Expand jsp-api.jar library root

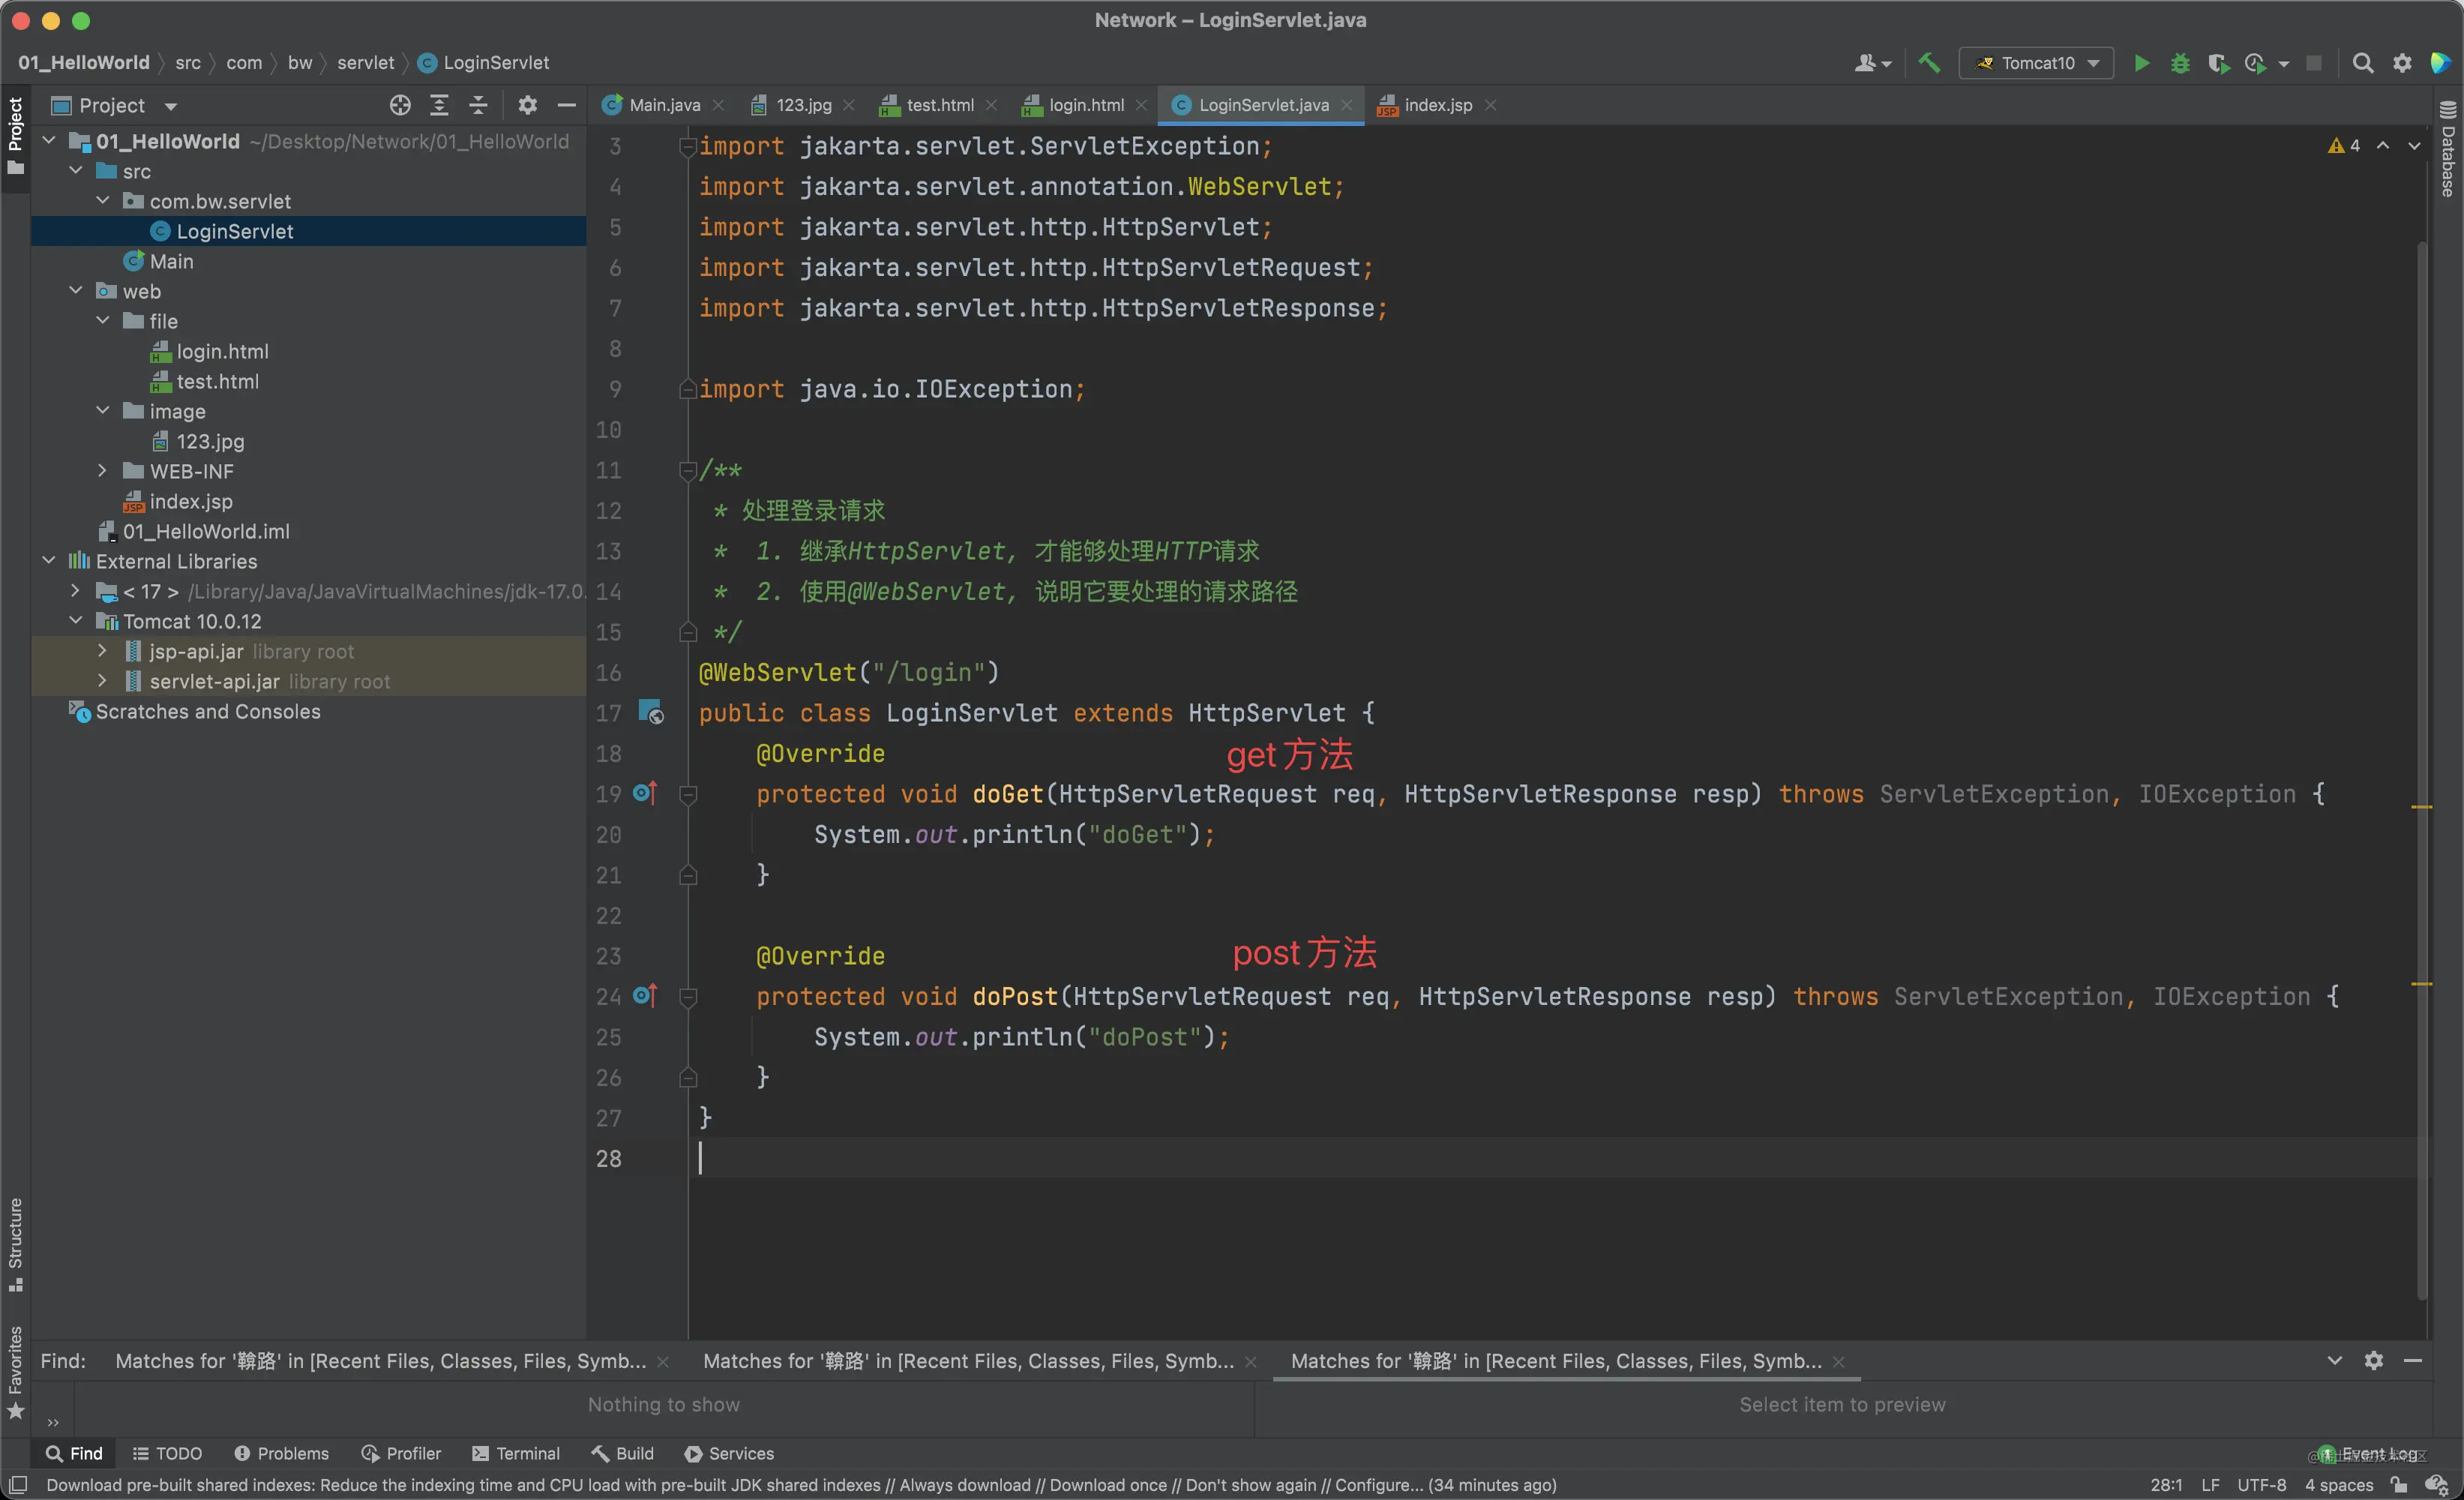(102, 651)
